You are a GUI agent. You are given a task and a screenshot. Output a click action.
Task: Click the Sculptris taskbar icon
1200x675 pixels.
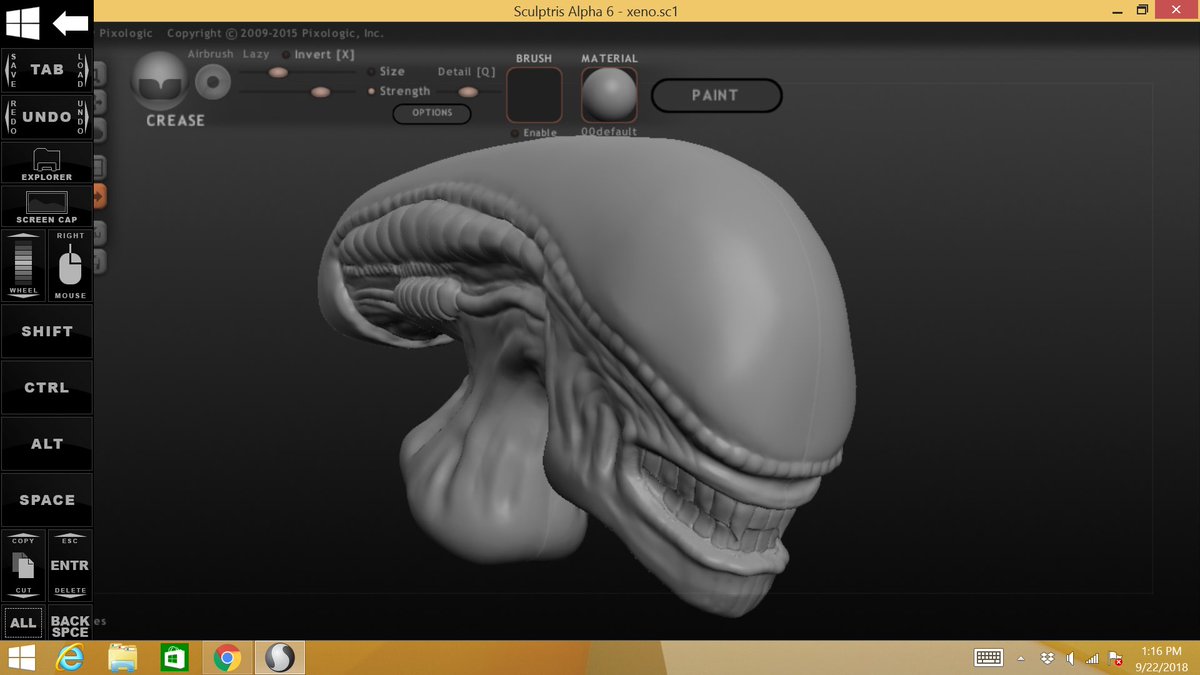tap(280, 657)
